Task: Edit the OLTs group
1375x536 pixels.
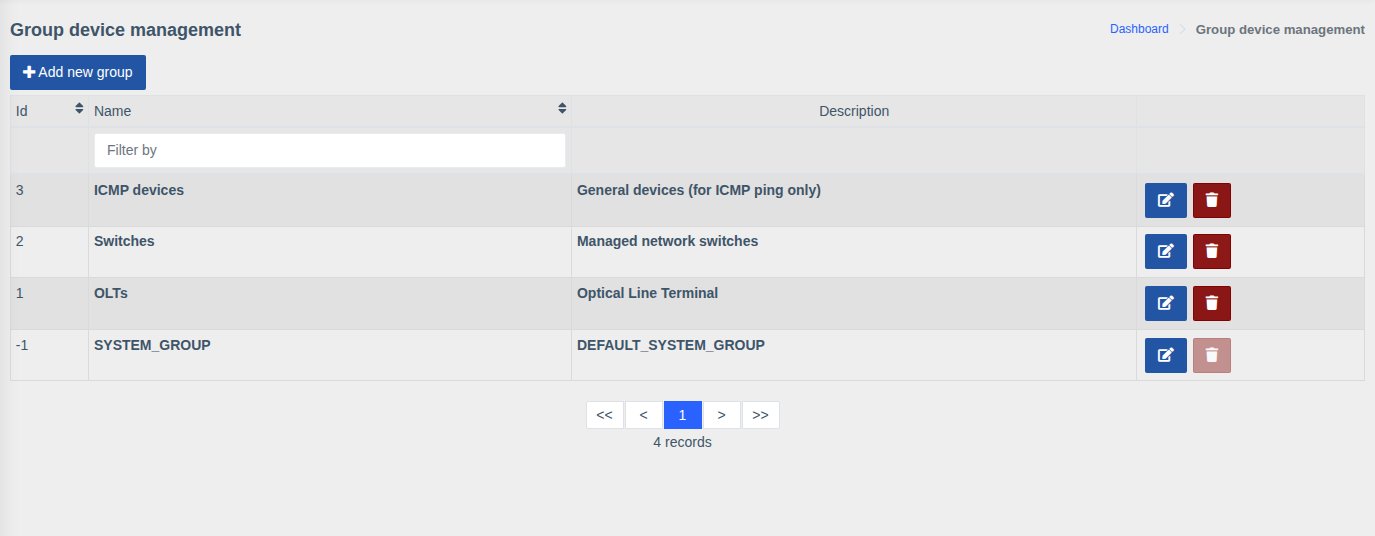Action: [x=1165, y=303]
